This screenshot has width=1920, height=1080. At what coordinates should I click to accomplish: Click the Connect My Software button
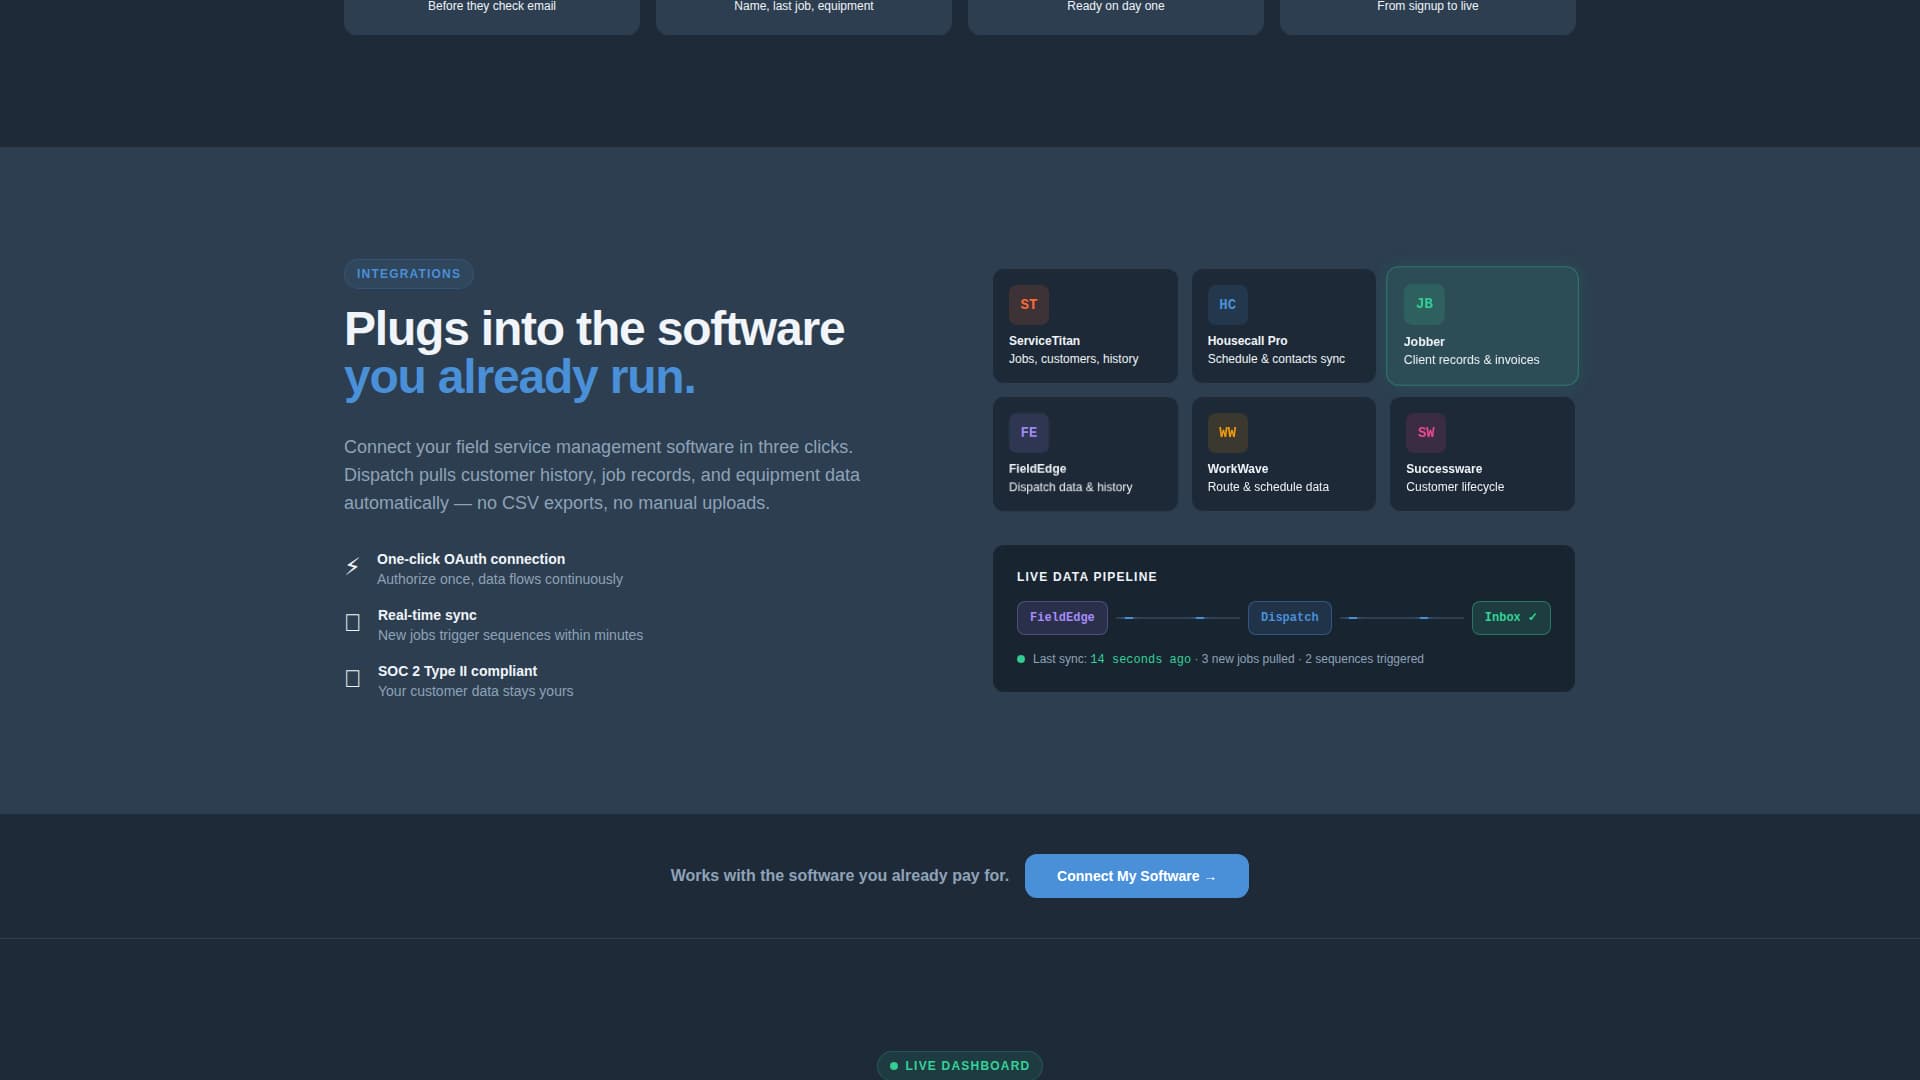pyautogui.click(x=1136, y=876)
